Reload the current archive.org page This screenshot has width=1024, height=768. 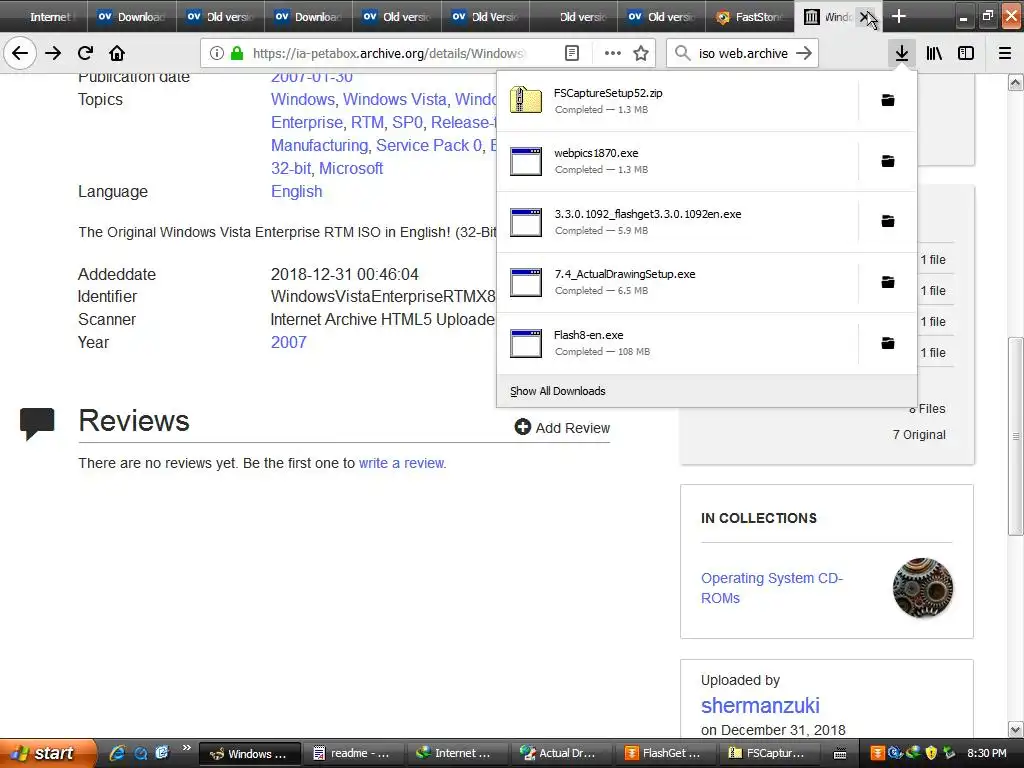85,53
